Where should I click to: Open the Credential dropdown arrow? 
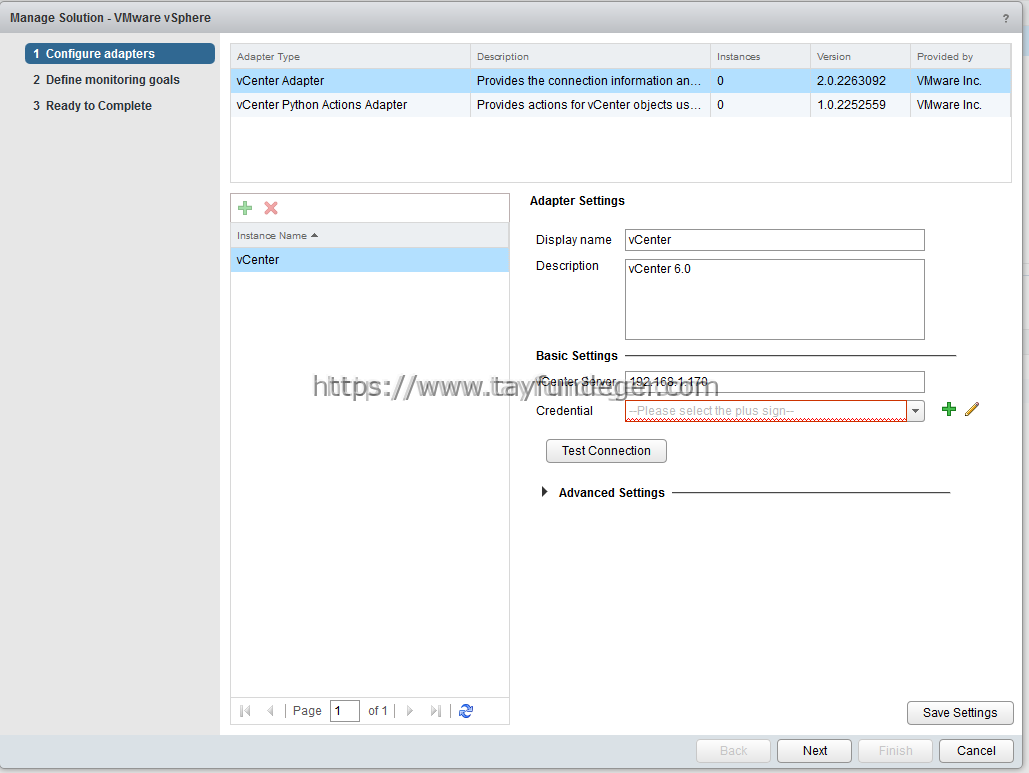coord(915,411)
